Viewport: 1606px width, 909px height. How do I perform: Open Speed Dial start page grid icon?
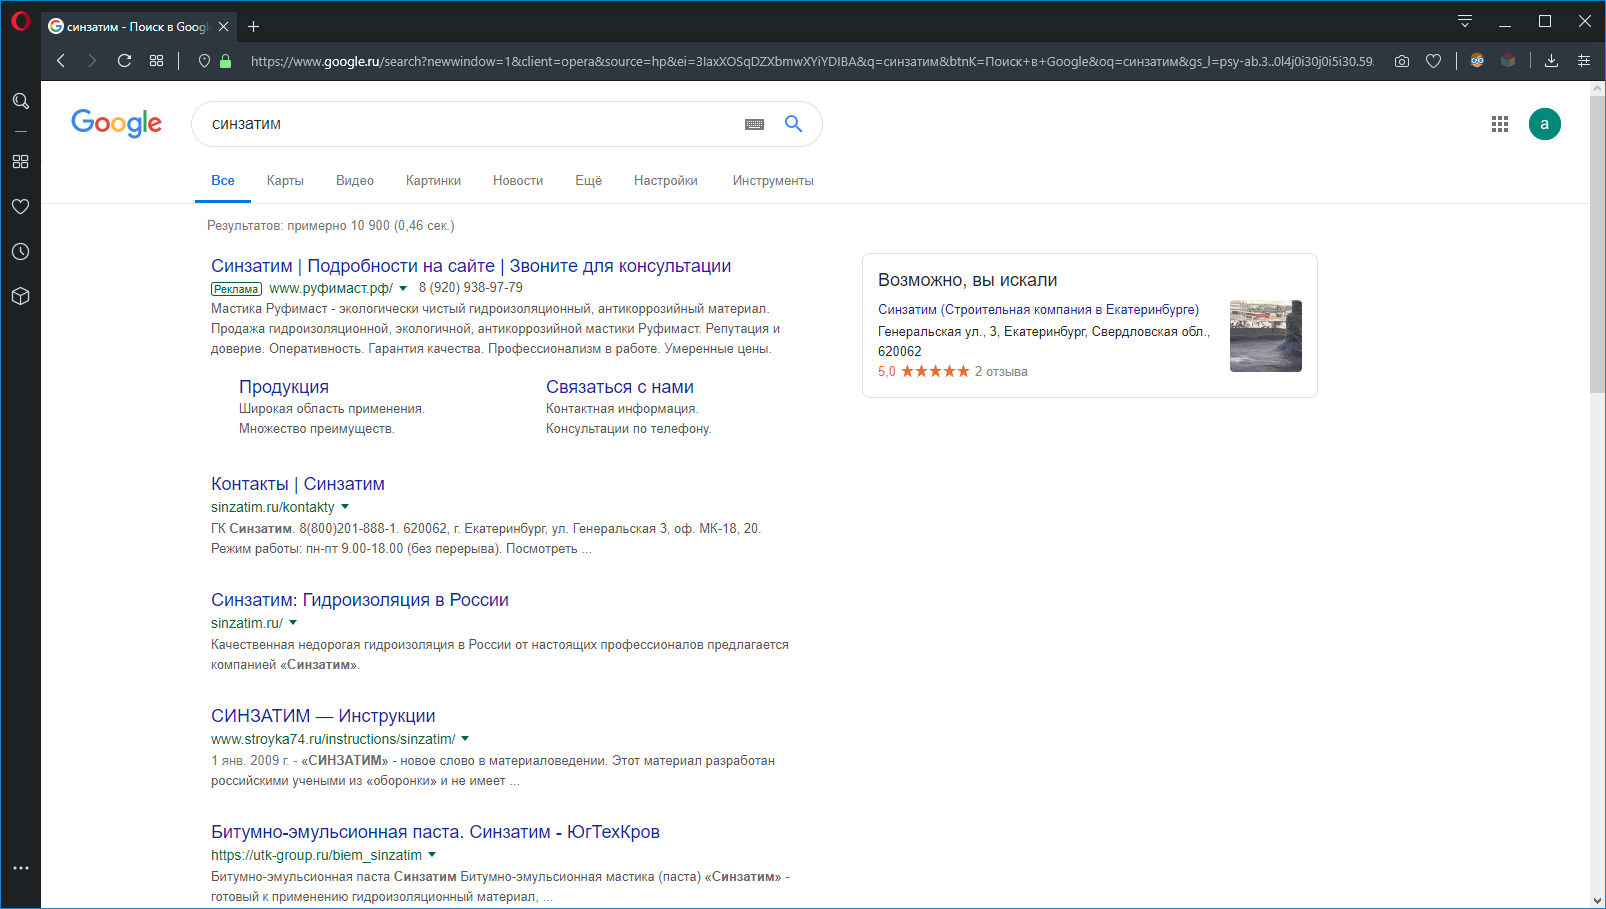156,61
